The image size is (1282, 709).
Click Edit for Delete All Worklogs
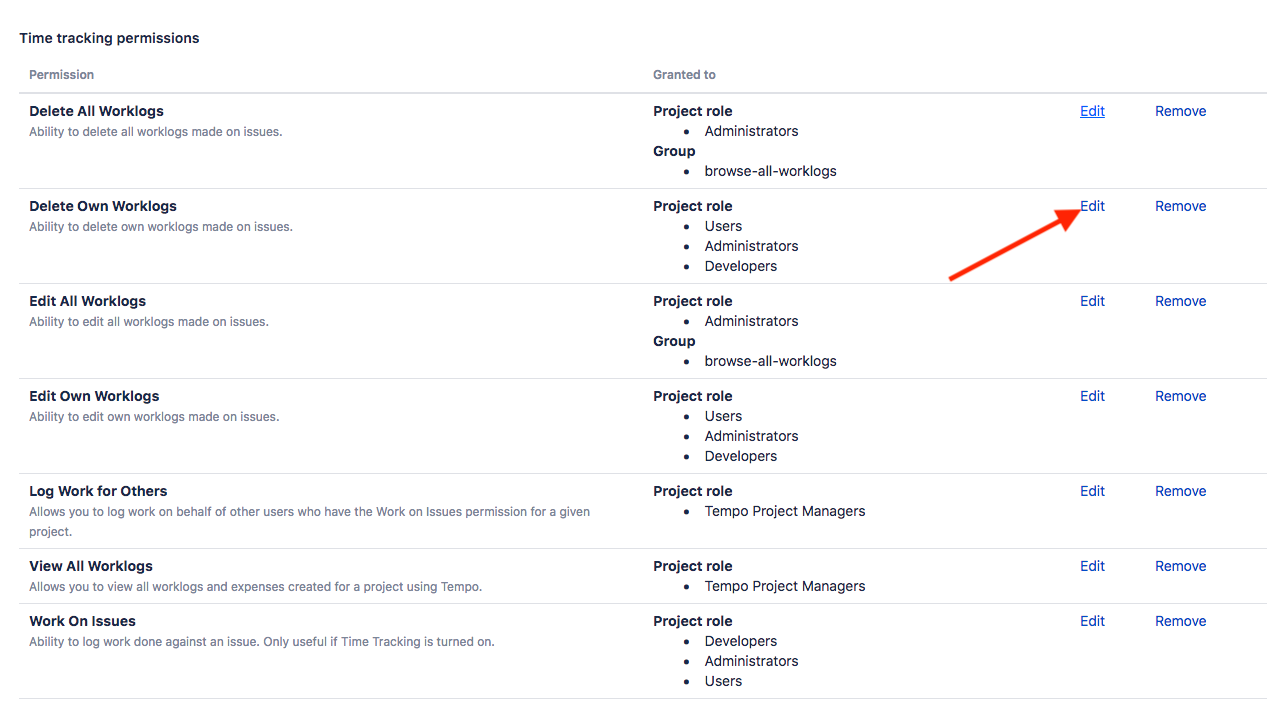[1092, 111]
